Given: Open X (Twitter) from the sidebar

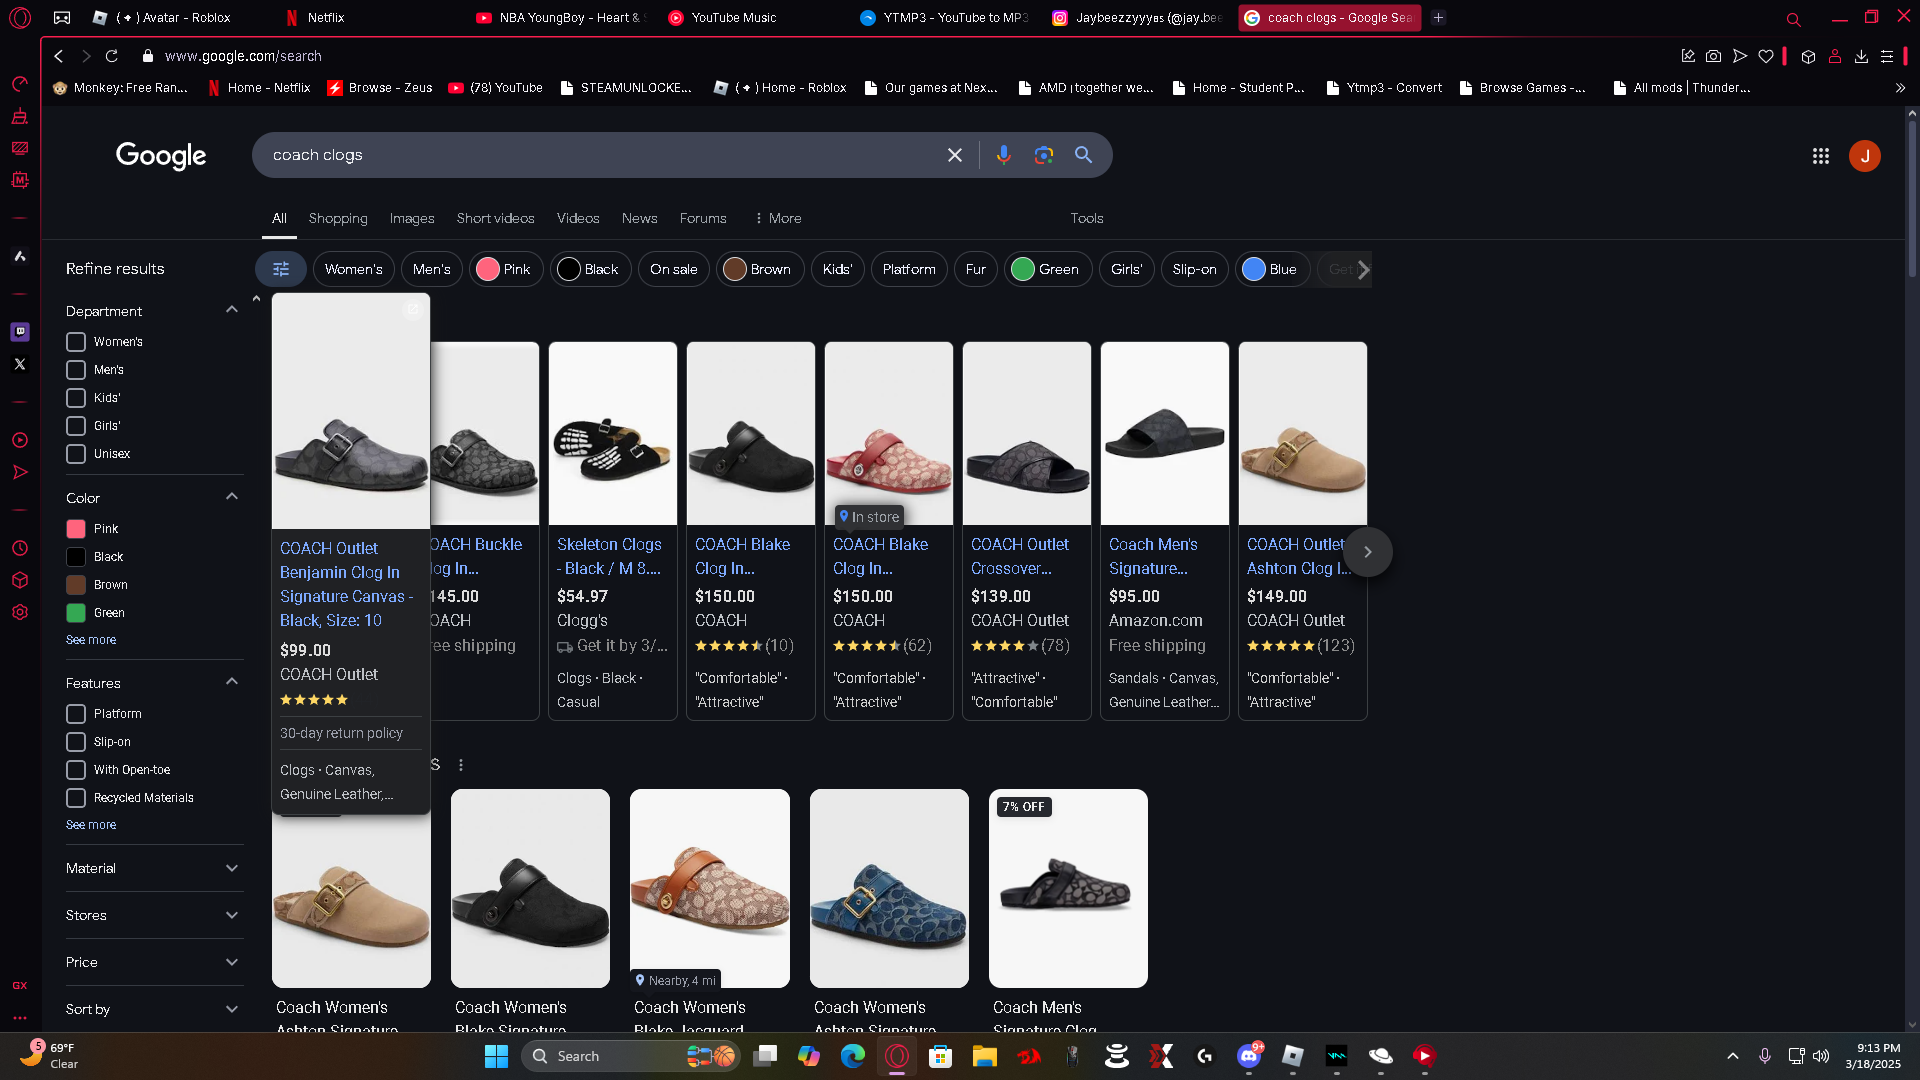Looking at the screenshot, I should [20, 364].
